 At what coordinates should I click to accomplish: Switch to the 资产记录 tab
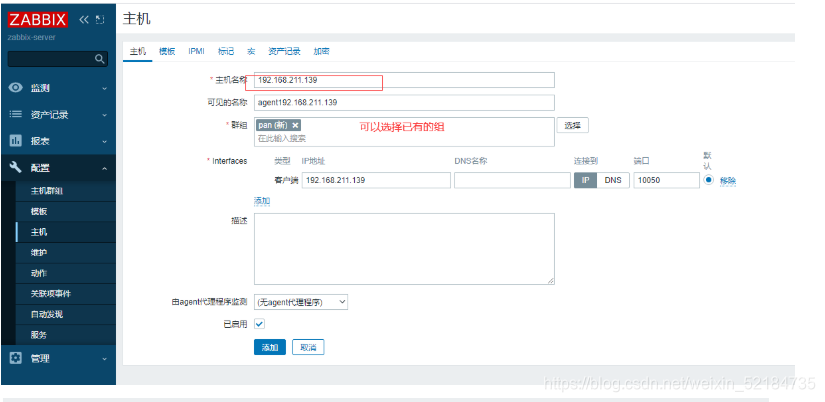point(284,52)
